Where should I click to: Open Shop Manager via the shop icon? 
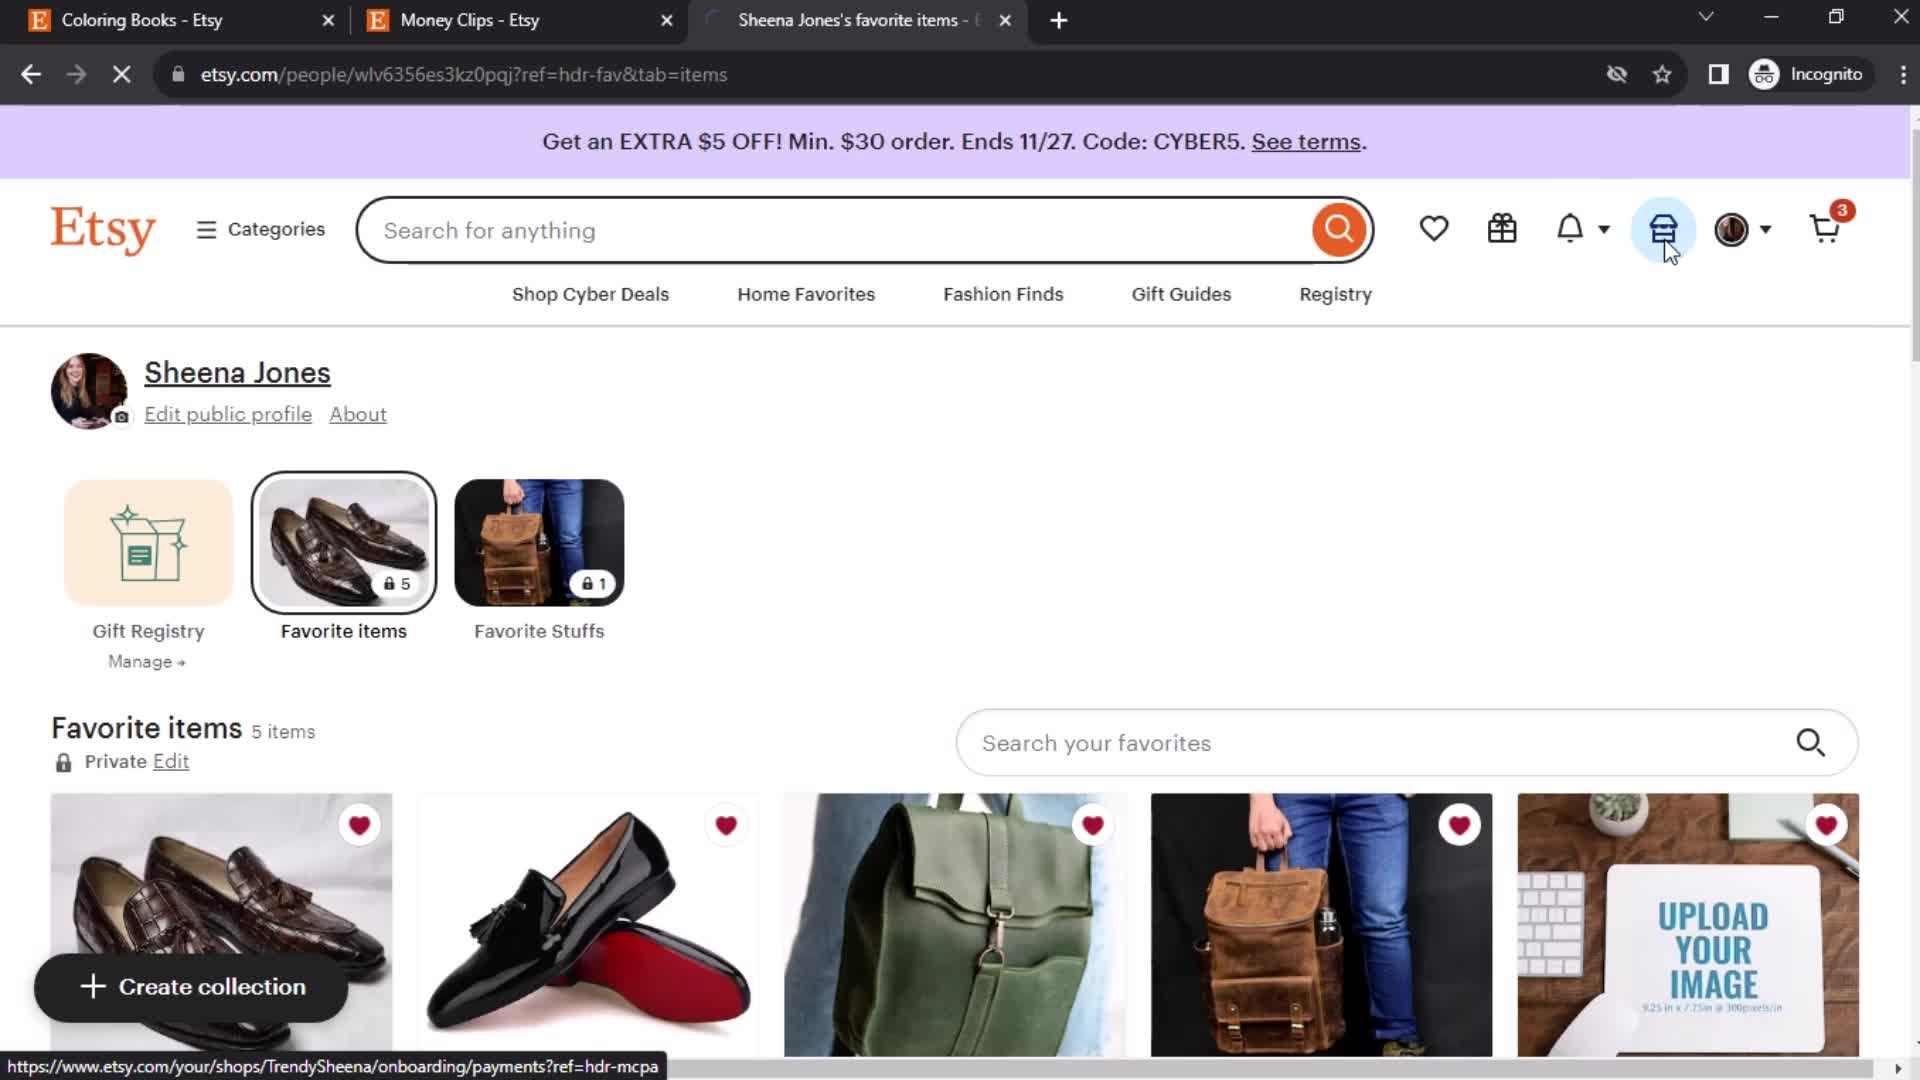1662,228
